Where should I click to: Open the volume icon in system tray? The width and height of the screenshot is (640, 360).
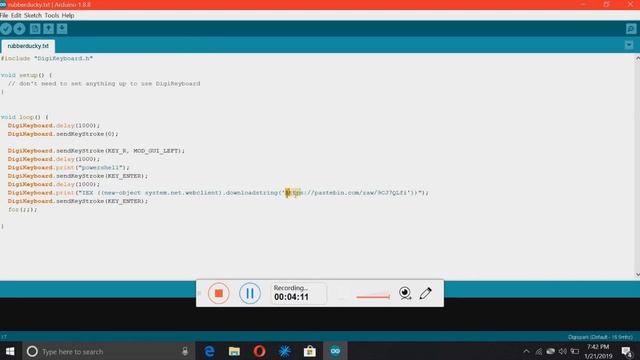563,351
